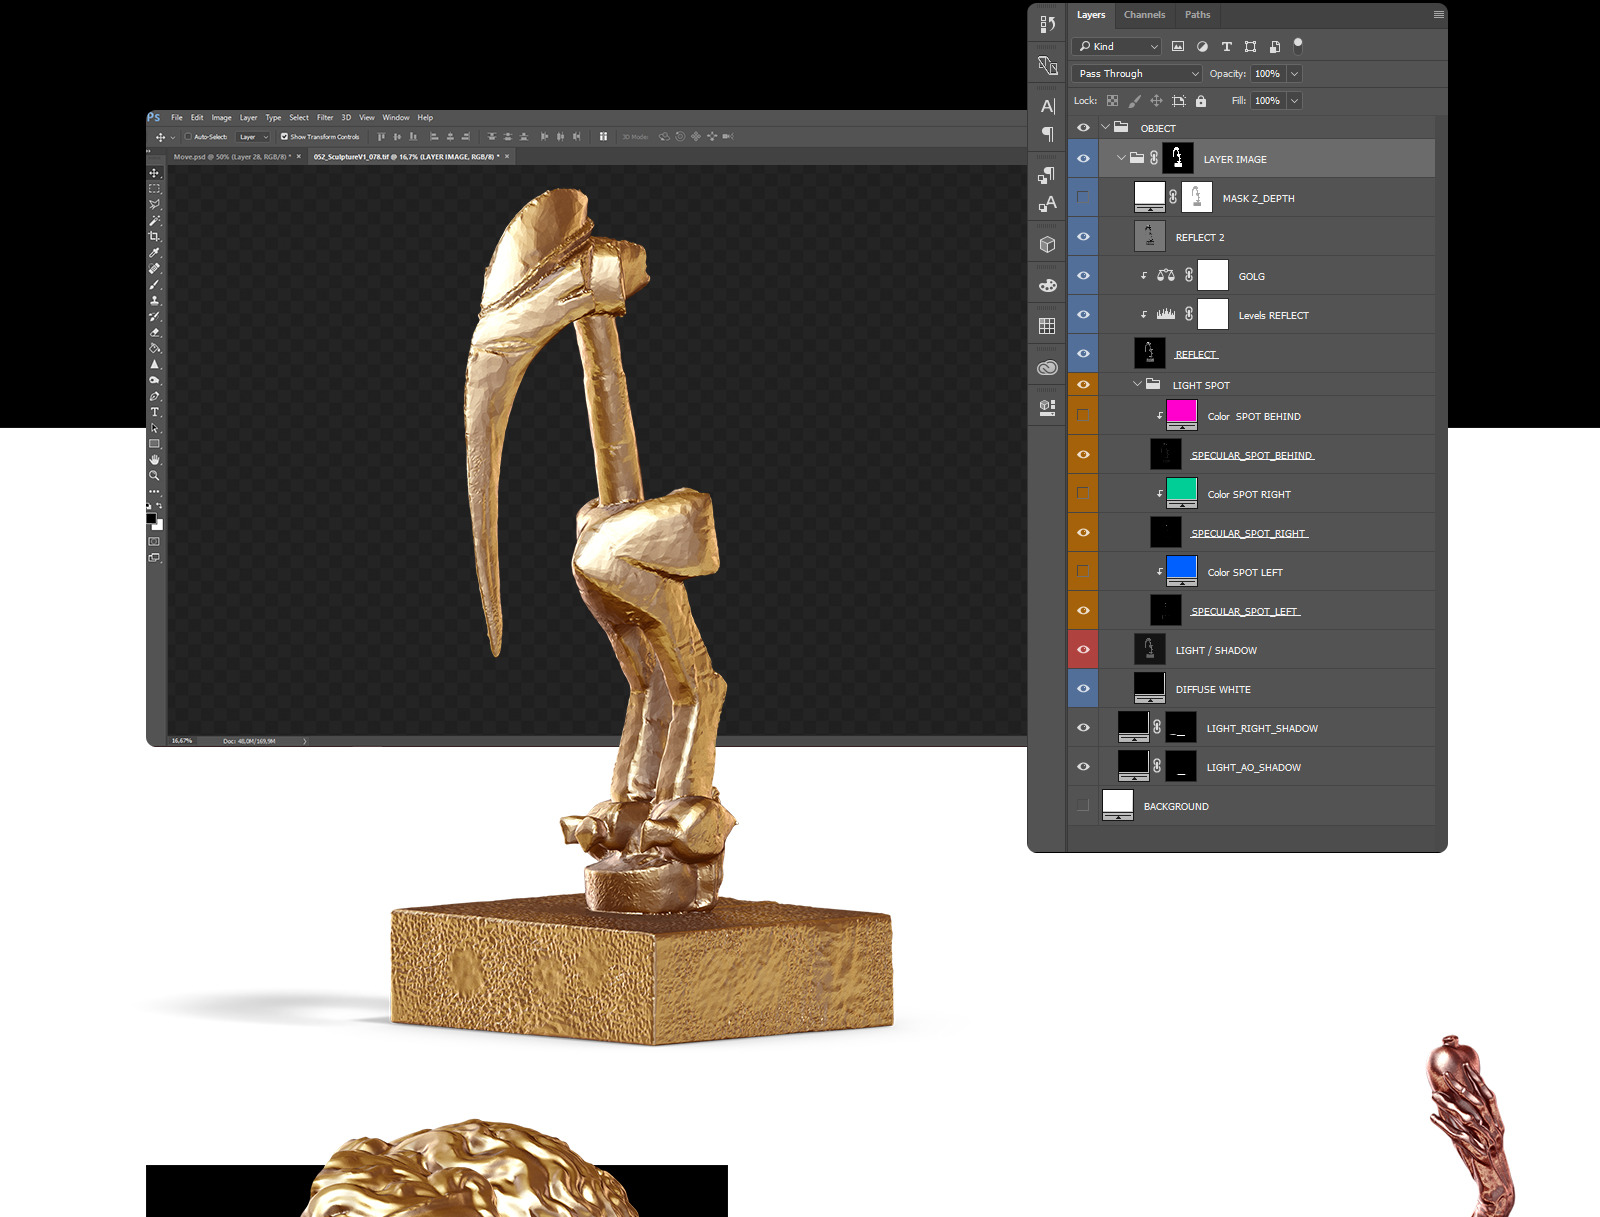This screenshot has width=1600, height=1217.
Task: Hide the DIFFUSE WHITE layer
Action: [x=1083, y=689]
